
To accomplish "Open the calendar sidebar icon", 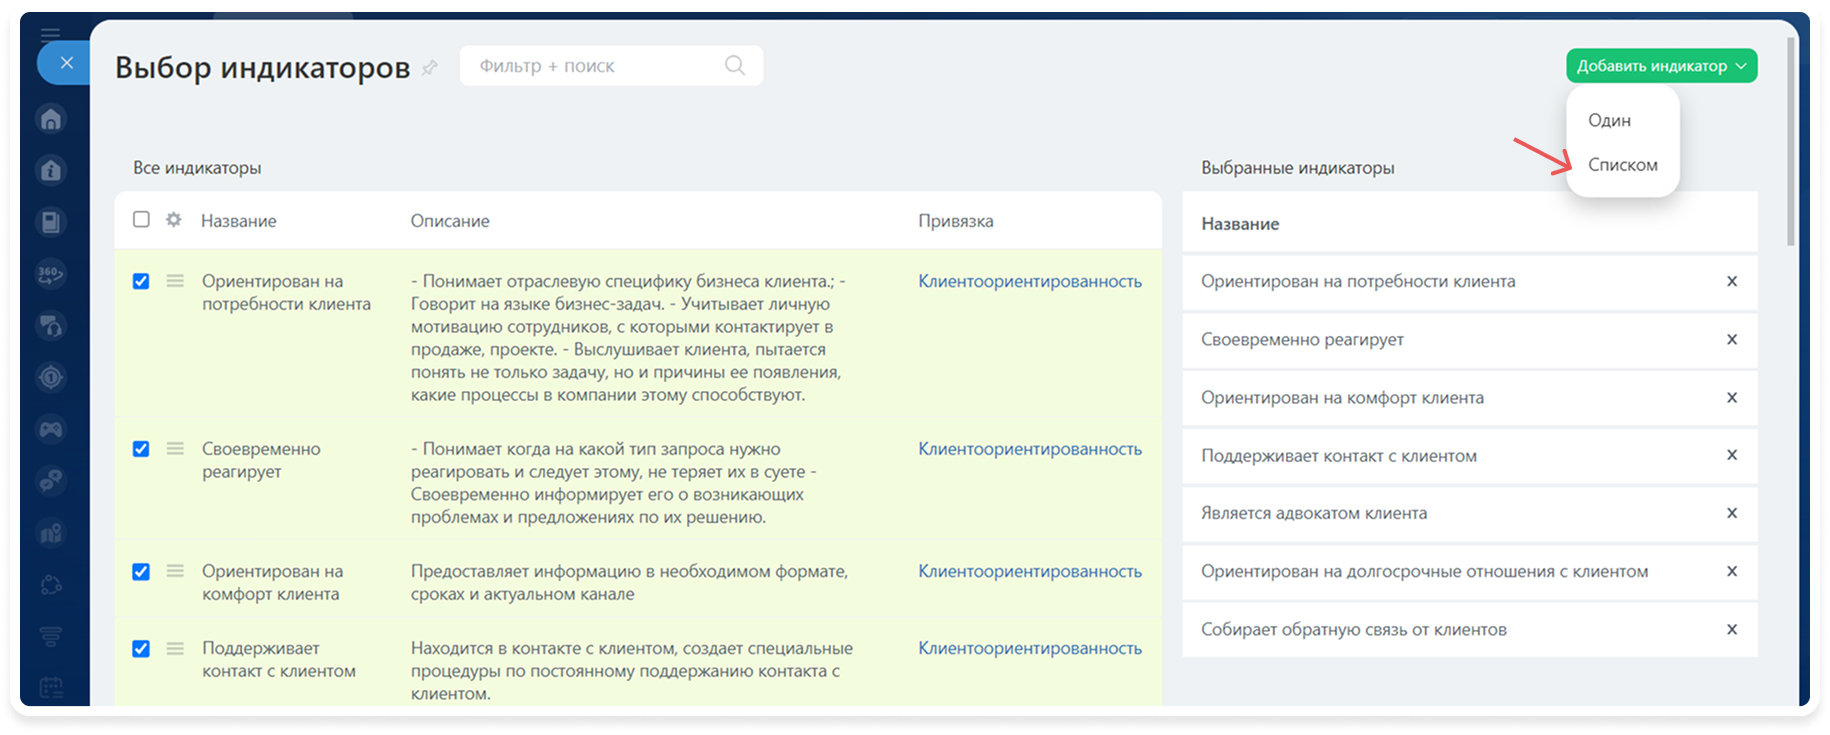I will (51, 687).
